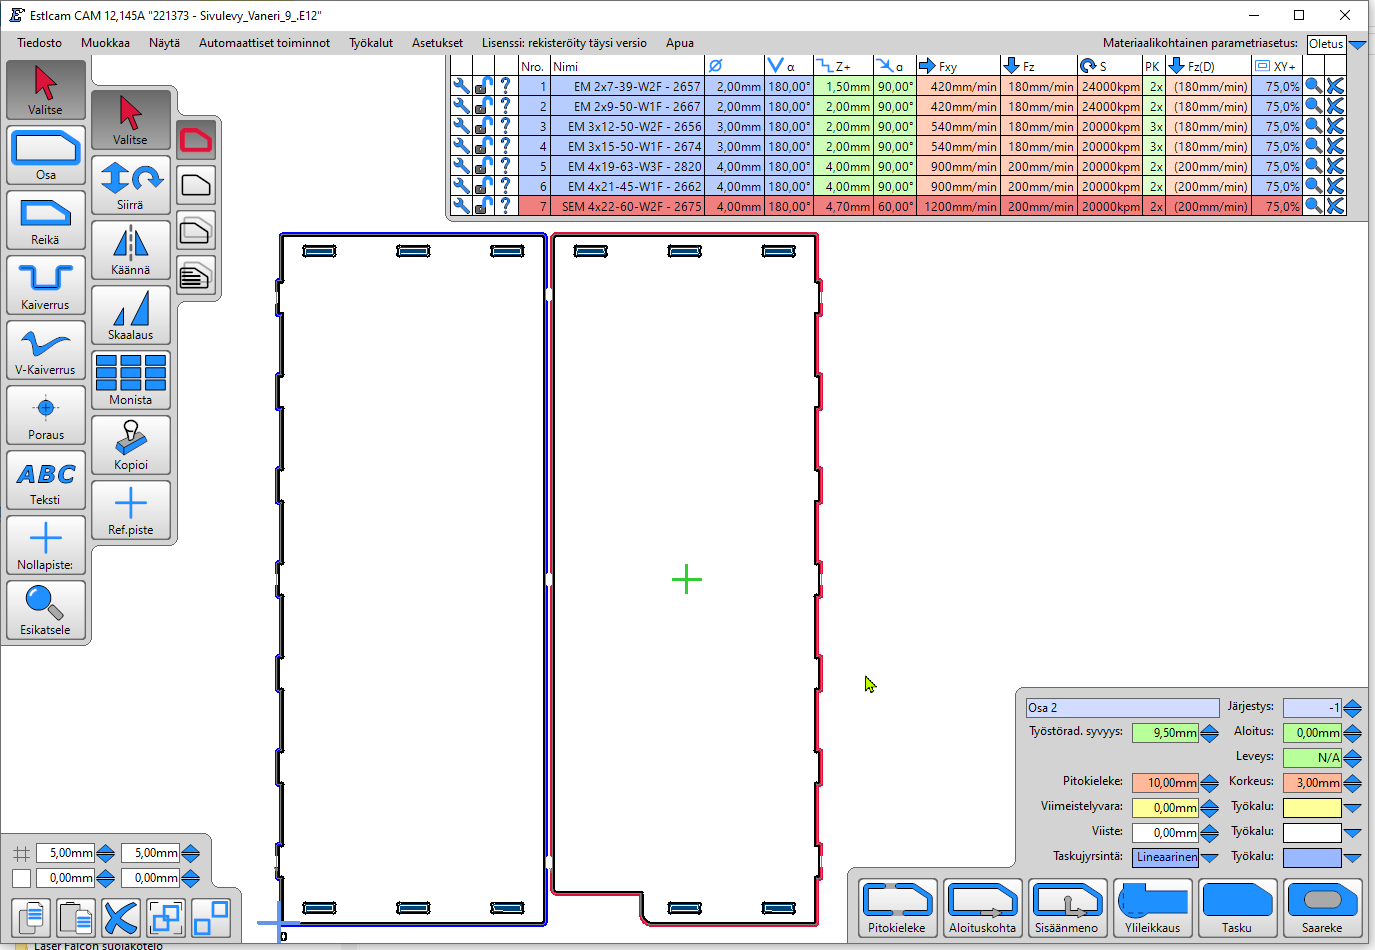This screenshot has height=950, width=1375.
Task: Switch to outlined shape selection mode
Action: (196, 185)
